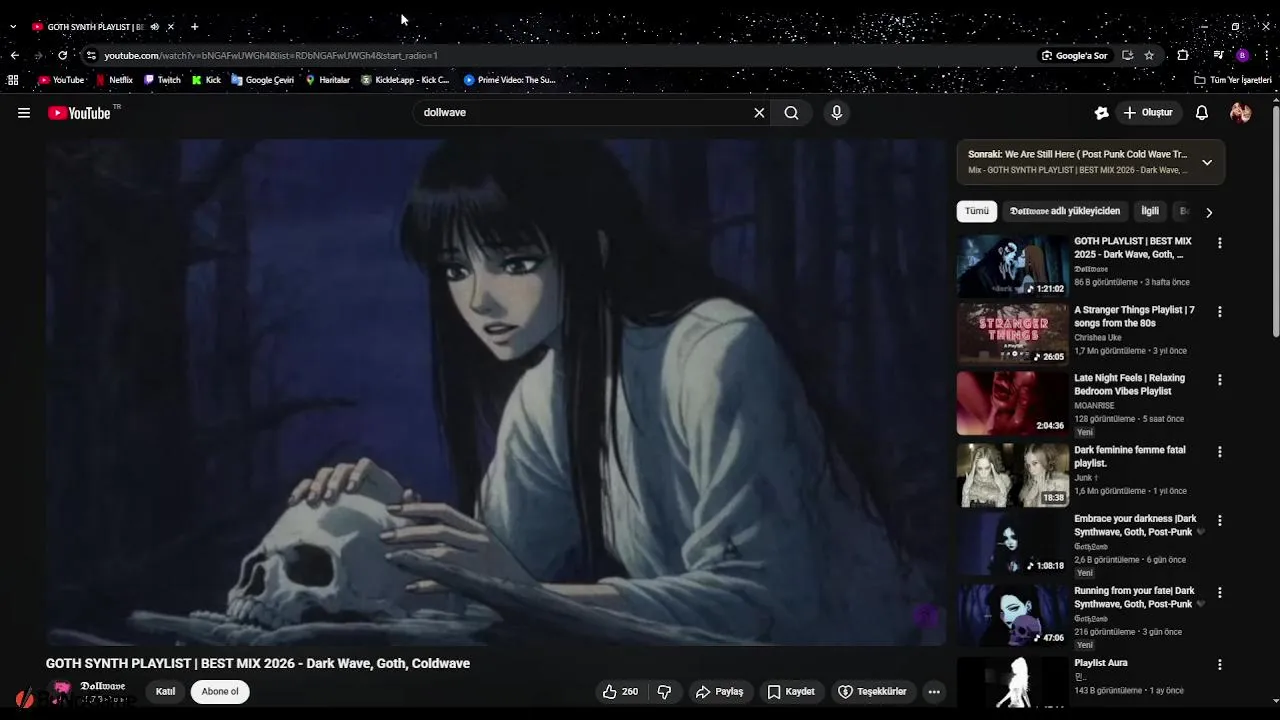1280x720 pixels.
Task: Open the Chrome profile B avatar
Action: click(x=1242, y=55)
